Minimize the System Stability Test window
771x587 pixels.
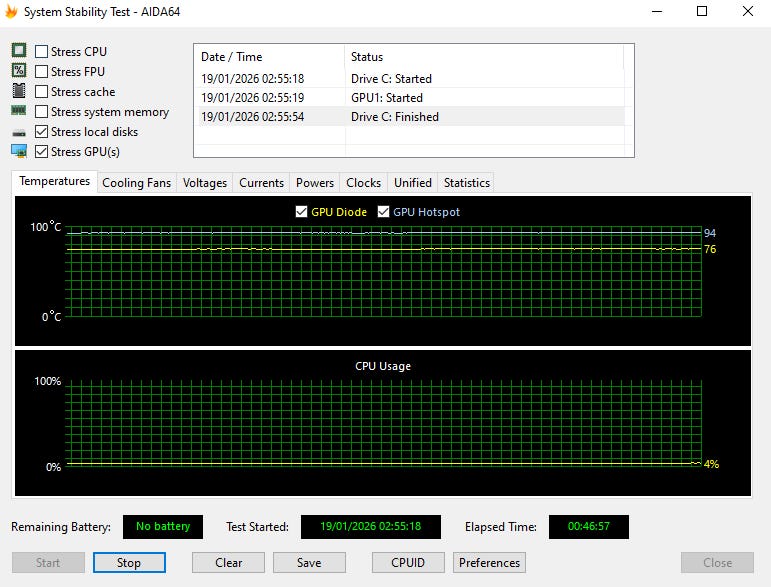(x=656, y=11)
